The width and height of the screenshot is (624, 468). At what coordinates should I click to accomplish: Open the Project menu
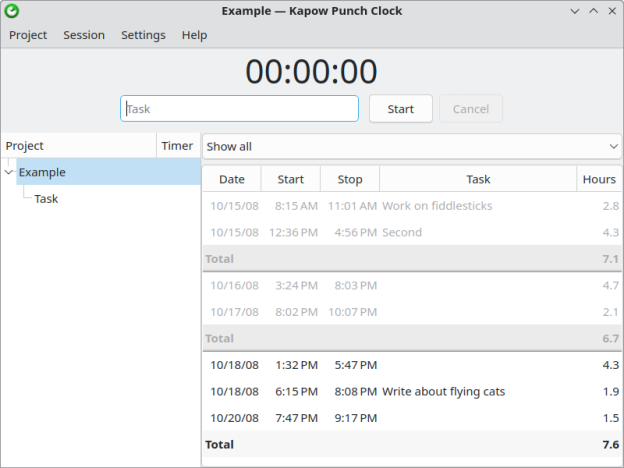point(28,35)
